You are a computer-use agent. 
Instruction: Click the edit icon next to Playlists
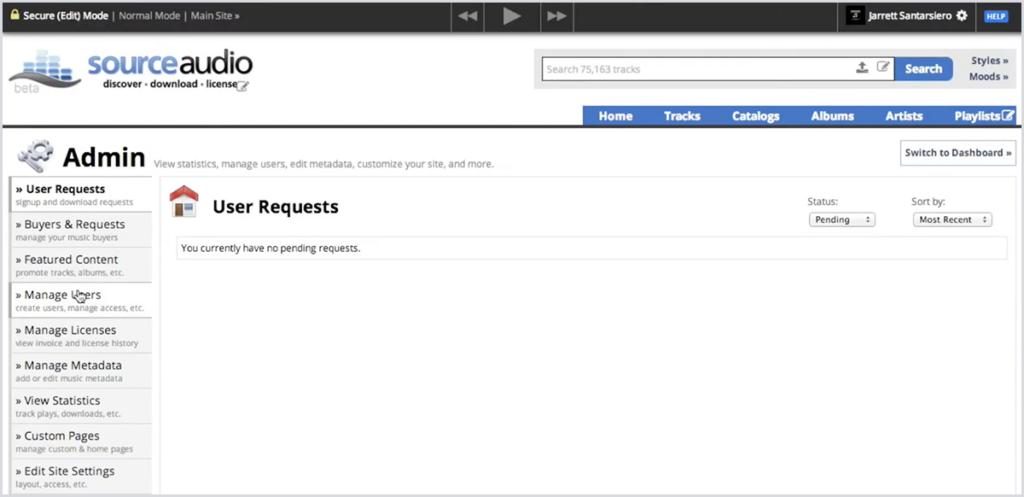tap(1008, 115)
